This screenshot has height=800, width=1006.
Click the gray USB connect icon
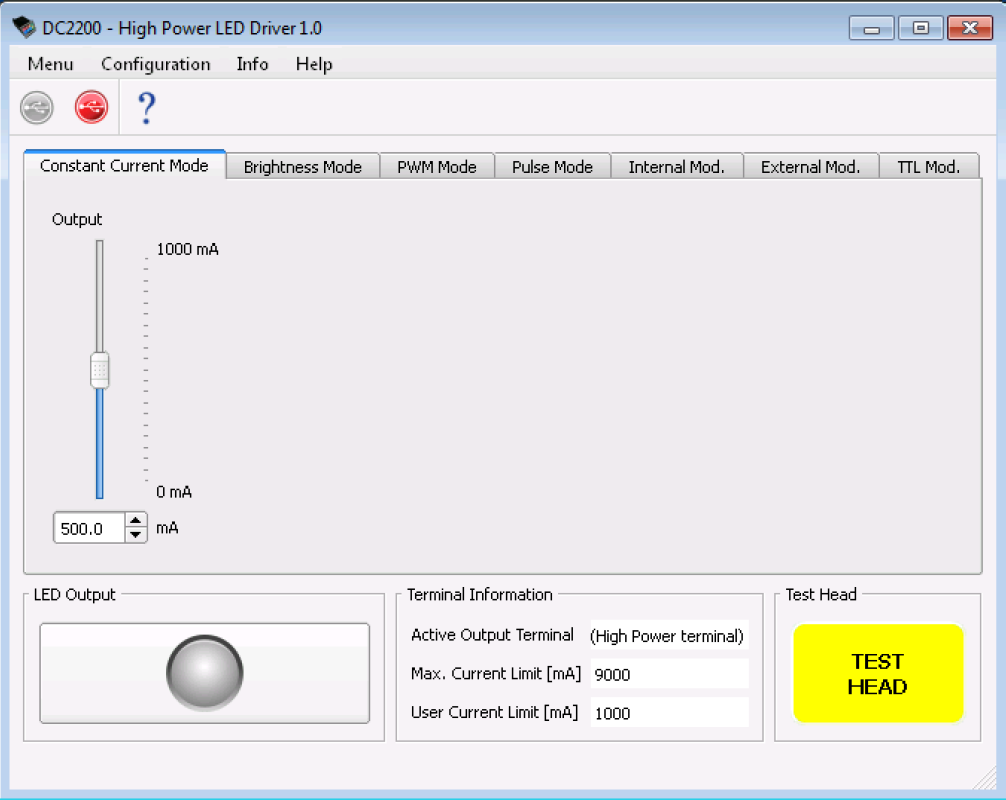pos(37,107)
